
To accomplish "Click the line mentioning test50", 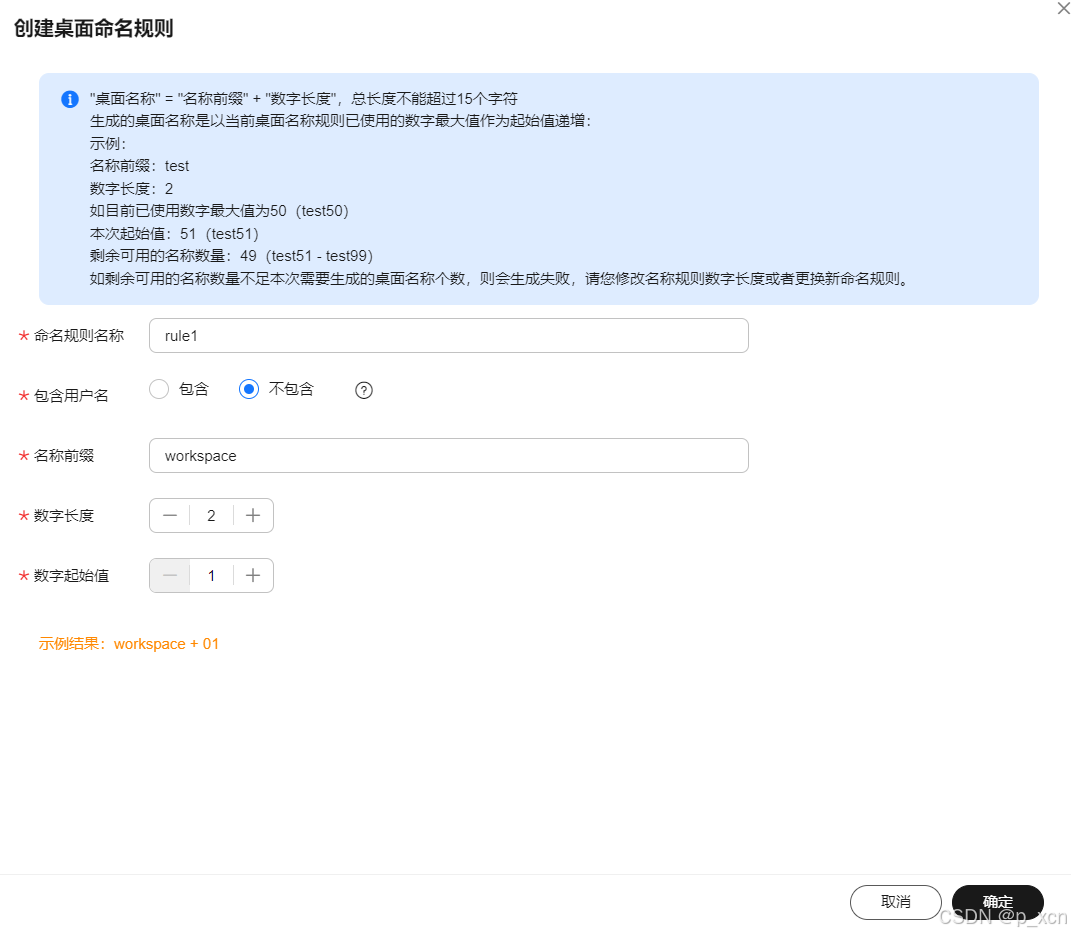I will (219, 211).
